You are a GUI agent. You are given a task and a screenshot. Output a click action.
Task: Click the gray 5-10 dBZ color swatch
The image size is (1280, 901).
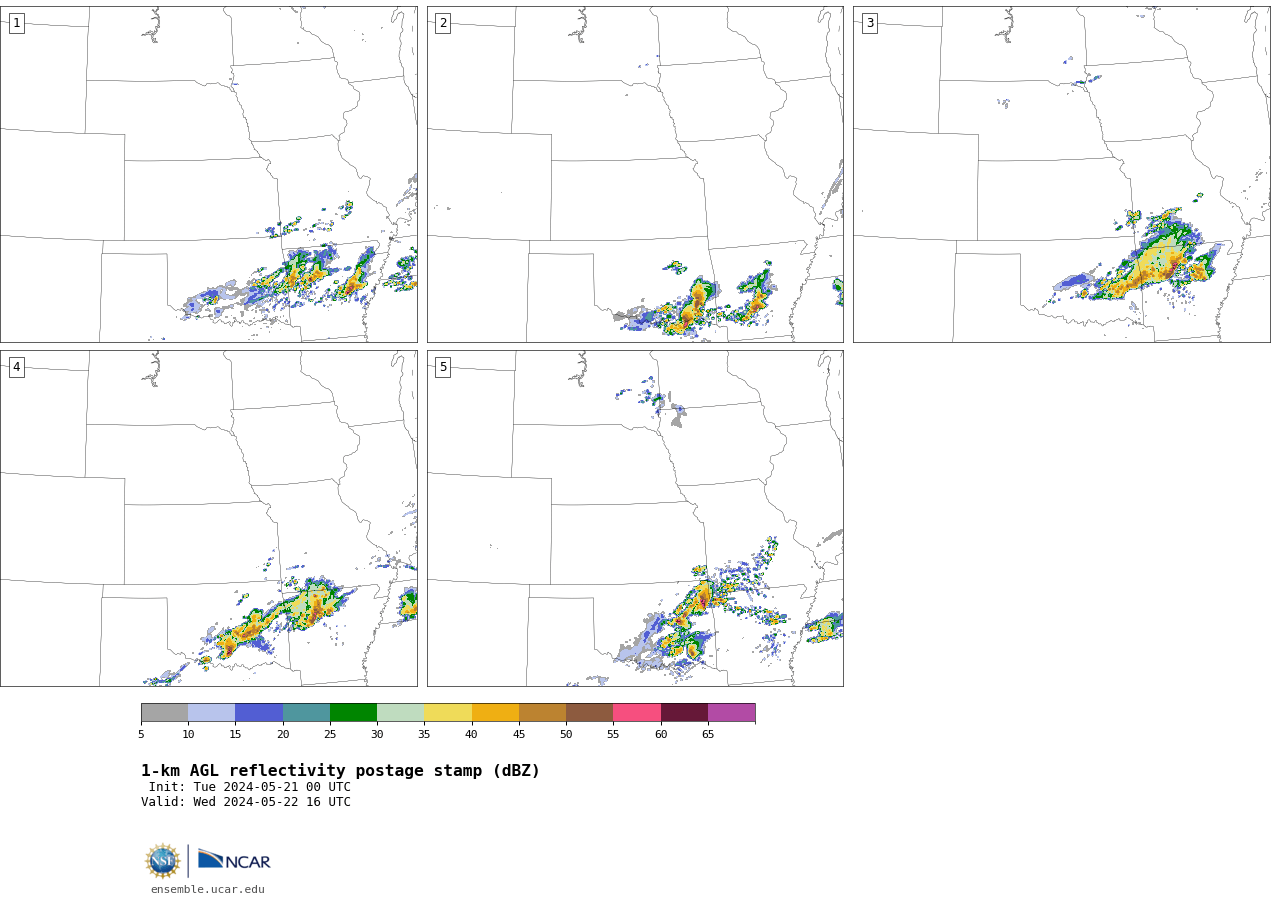pyautogui.click(x=164, y=712)
